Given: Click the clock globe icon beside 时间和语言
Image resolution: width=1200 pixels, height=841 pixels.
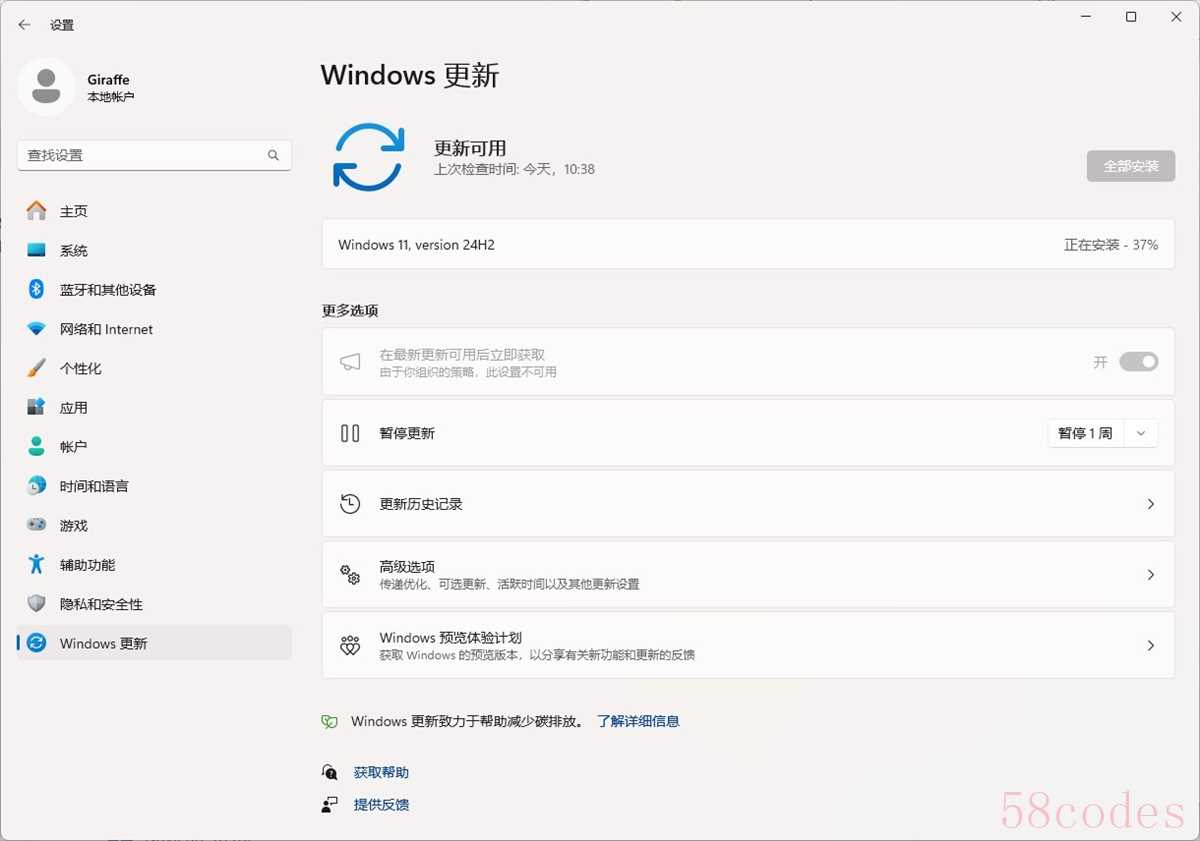Looking at the screenshot, I should click(x=37, y=486).
